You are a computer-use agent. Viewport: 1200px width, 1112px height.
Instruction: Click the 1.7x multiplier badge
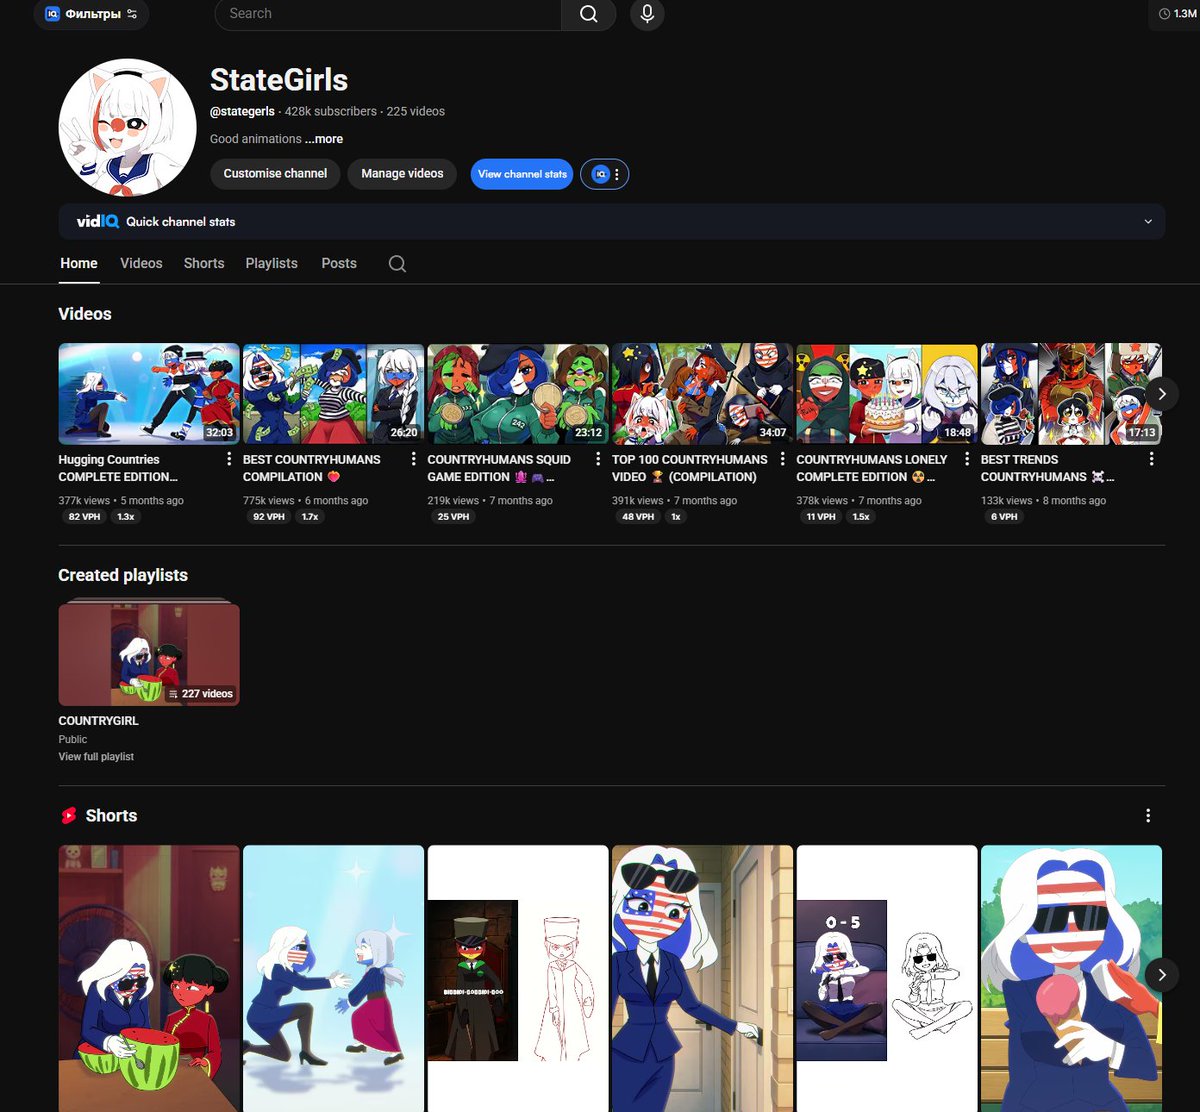310,517
